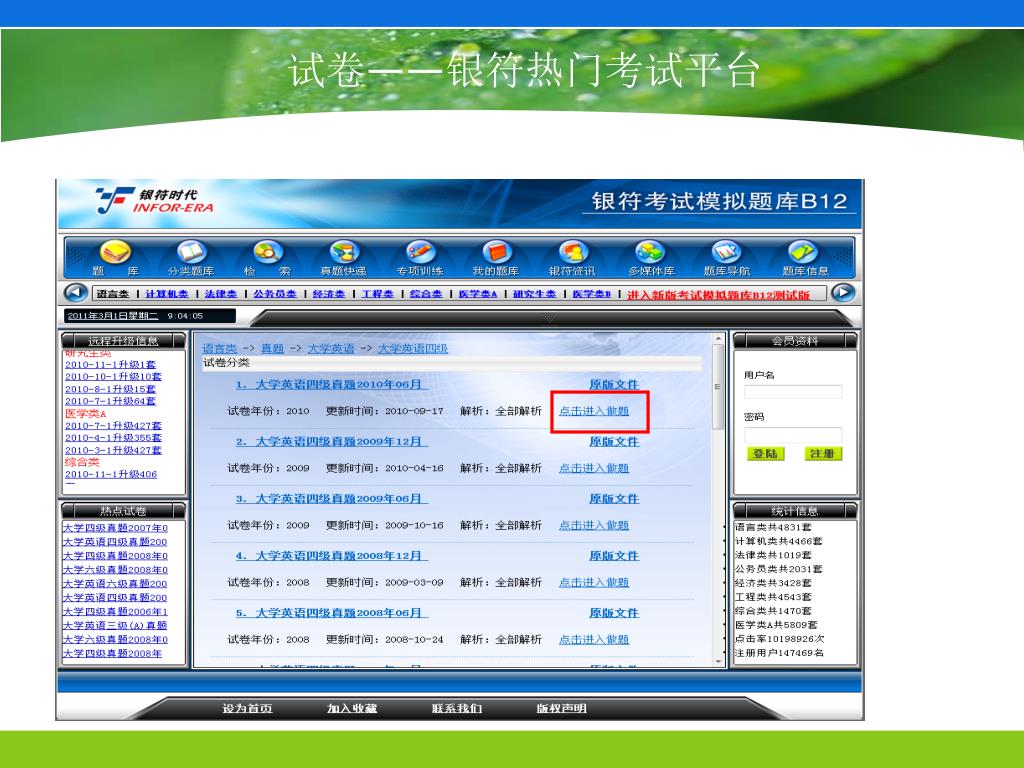This screenshot has height=768, width=1024.
Task: Open hot paper 大学四级真题2006年1
Action: pyautogui.click(x=115, y=611)
